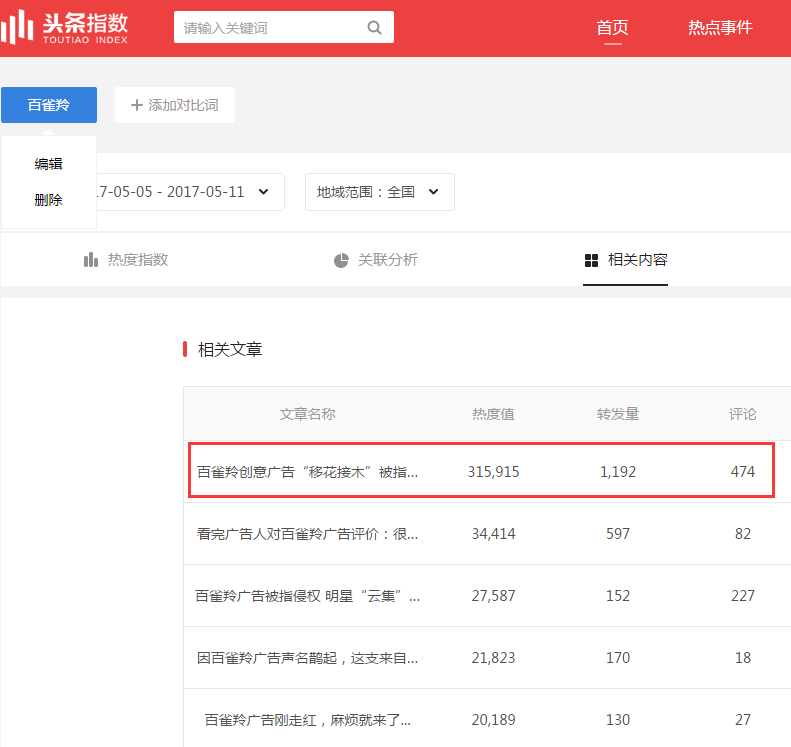Click the plus icon in 添加对比词
This screenshot has height=747, width=791.
[137, 105]
